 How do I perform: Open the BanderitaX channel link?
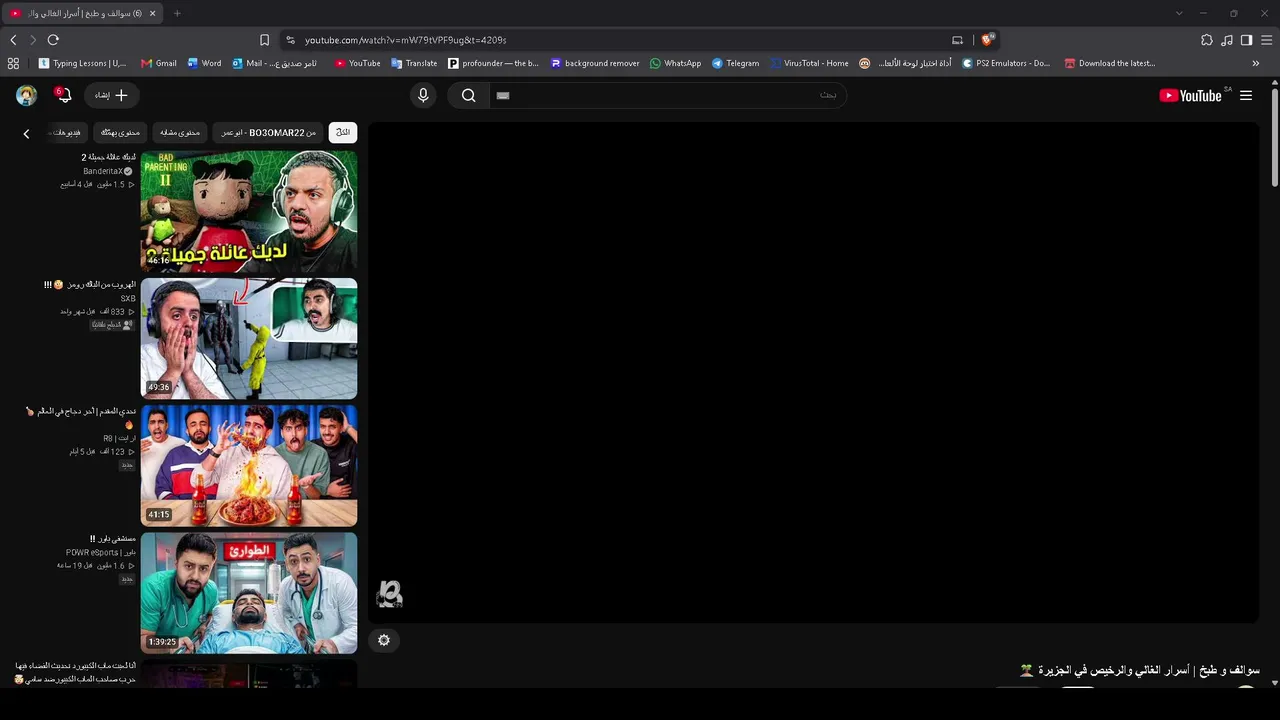pyautogui.click(x=103, y=171)
